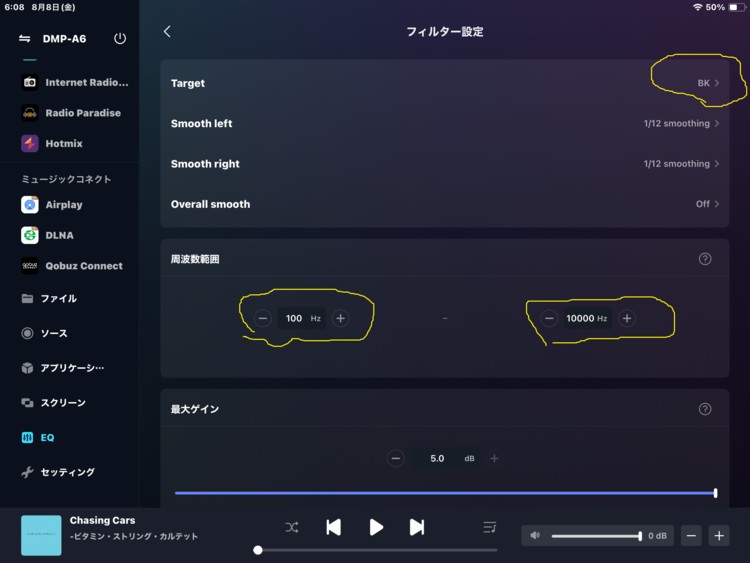The image size is (750, 563).
Task: Show help for 最大ゲイン
Action: coord(705,409)
